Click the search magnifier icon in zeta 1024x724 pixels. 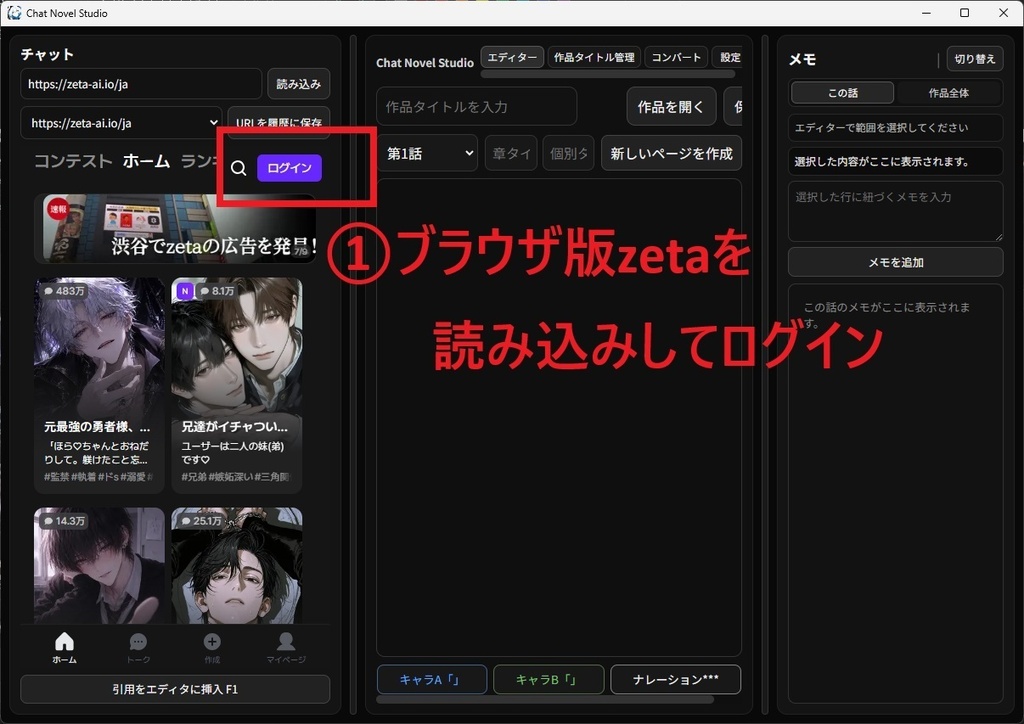(x=238, y=168)
